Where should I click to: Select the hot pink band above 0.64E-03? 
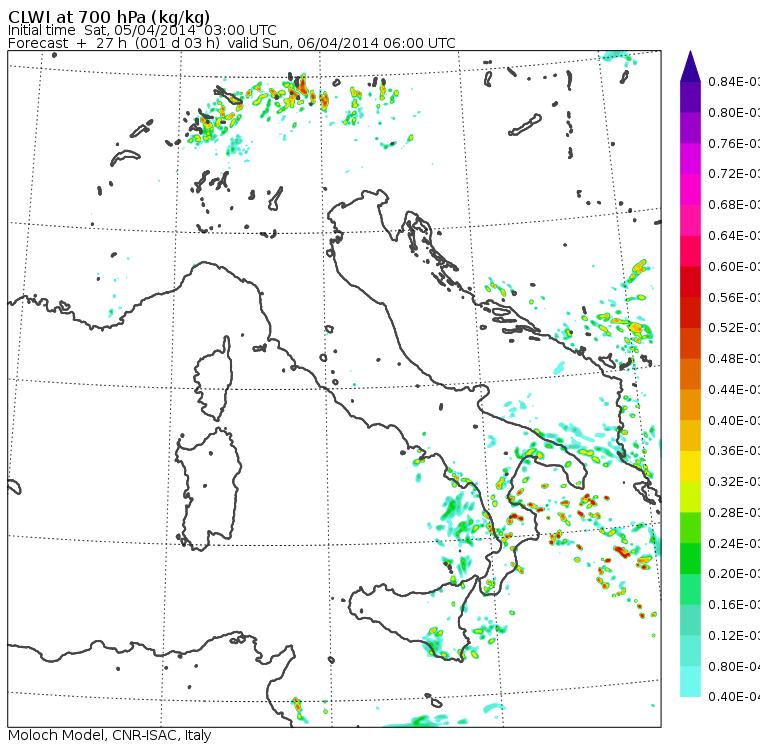click(690, 220)
